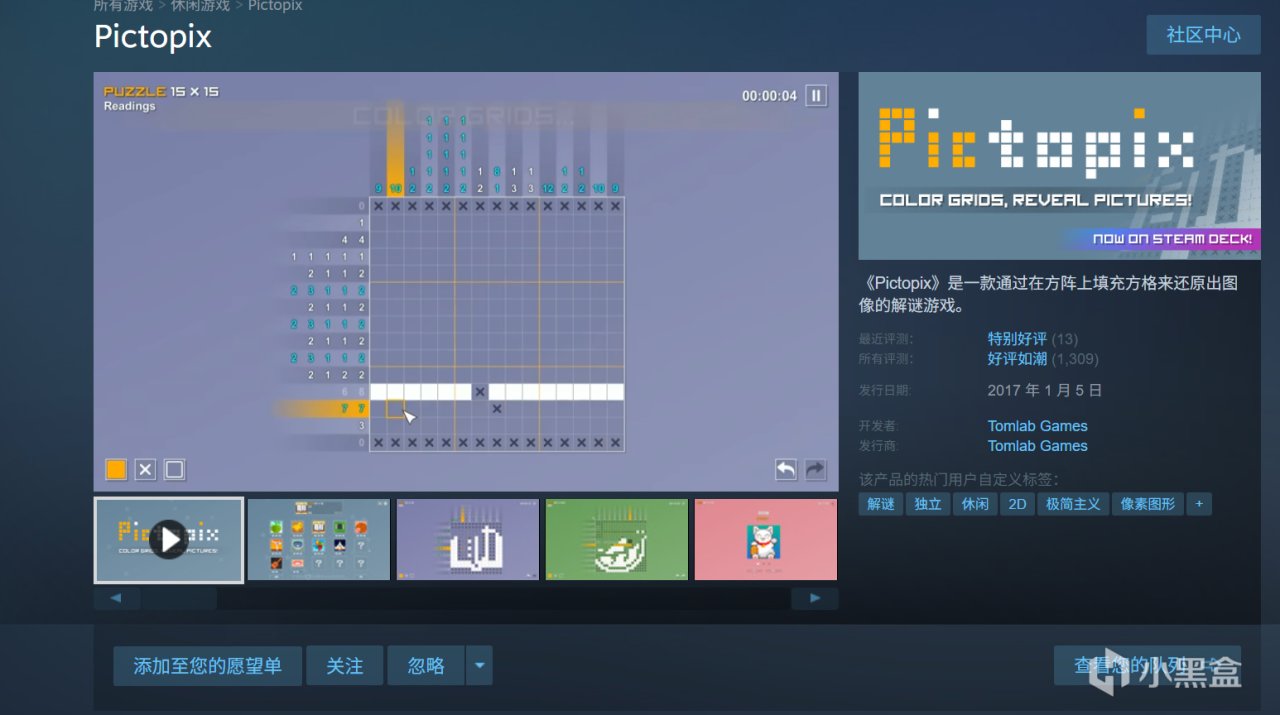1280x715 pixels.
Task: Open the 特别好评 recent reviews link
Action: pyautogui.click(x=1017, y=339)
